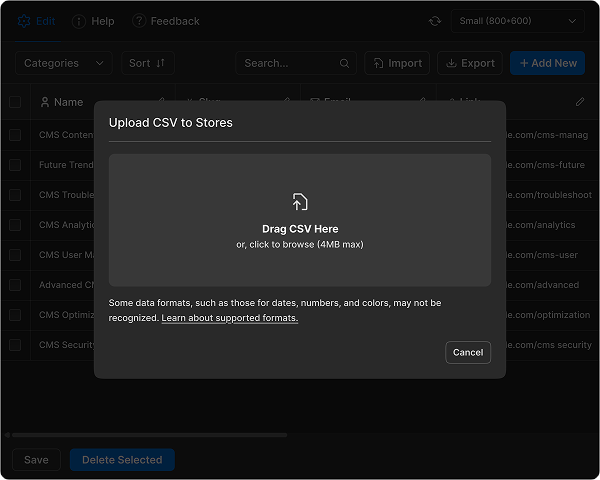Click the link cell ending analytics

point(540,225)
